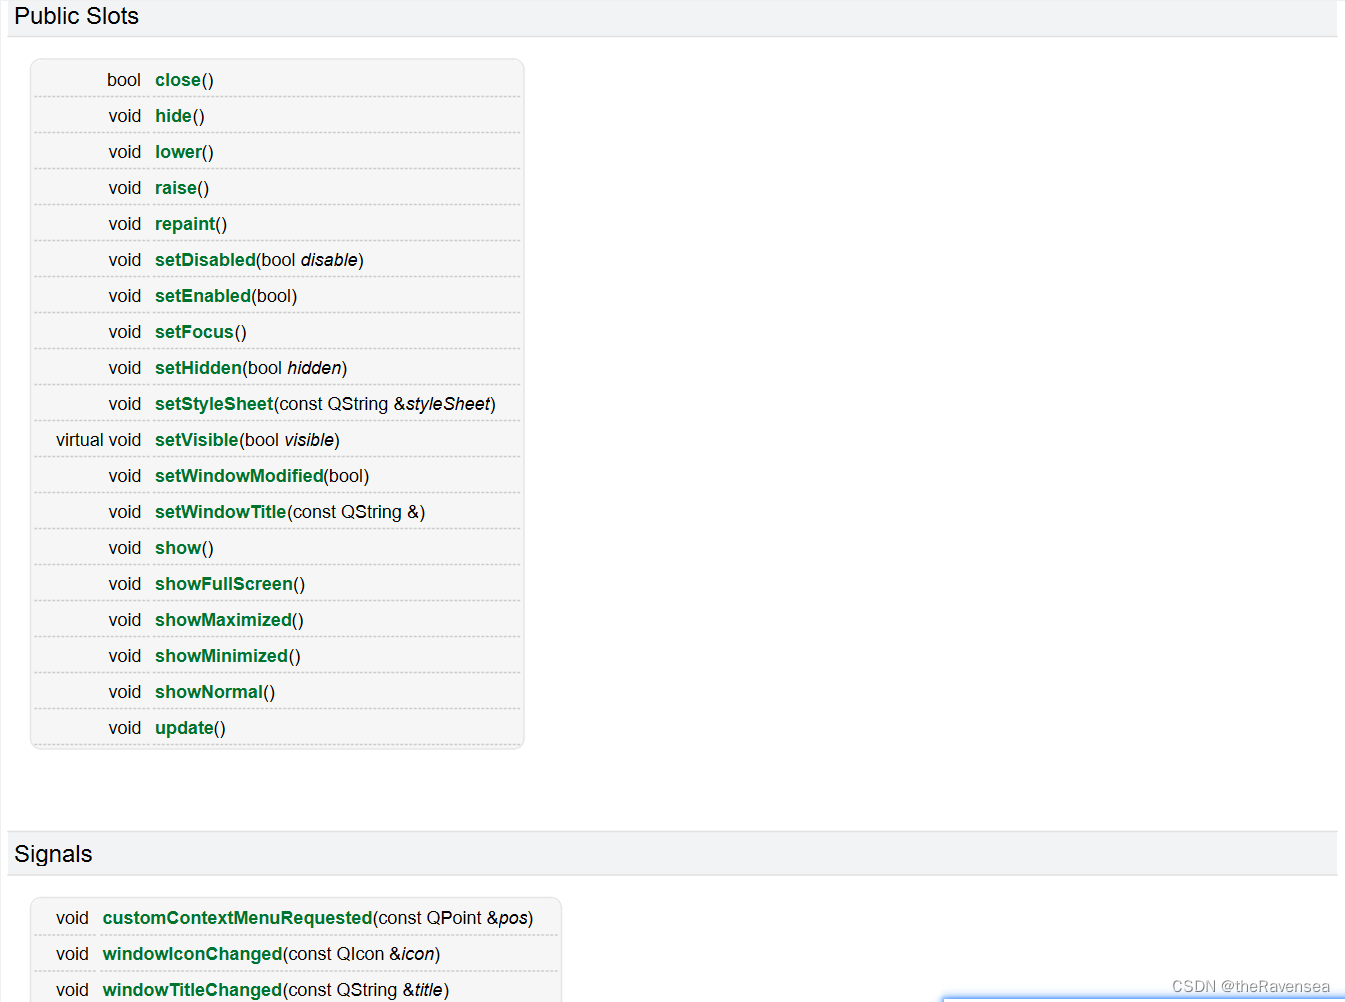Viewport: 1345px width, 1002px height.
Task: Select the 'Public Slots' heading text
Action: pyautogui.click(x=76, y=16)
